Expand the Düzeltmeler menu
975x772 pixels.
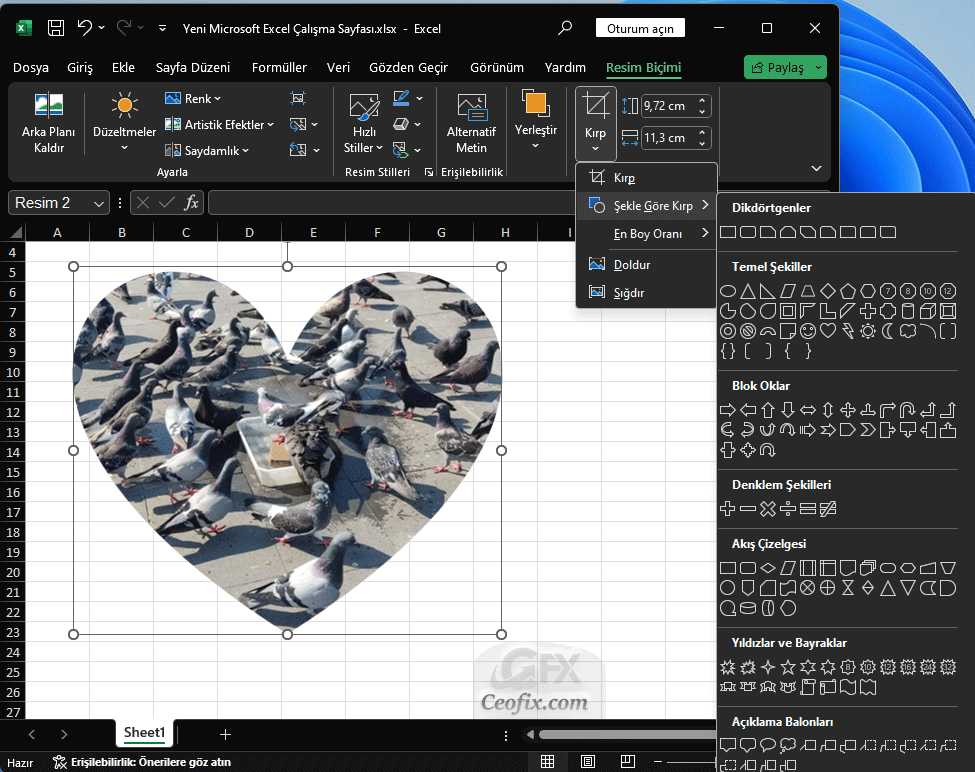(x=124, y=122)
